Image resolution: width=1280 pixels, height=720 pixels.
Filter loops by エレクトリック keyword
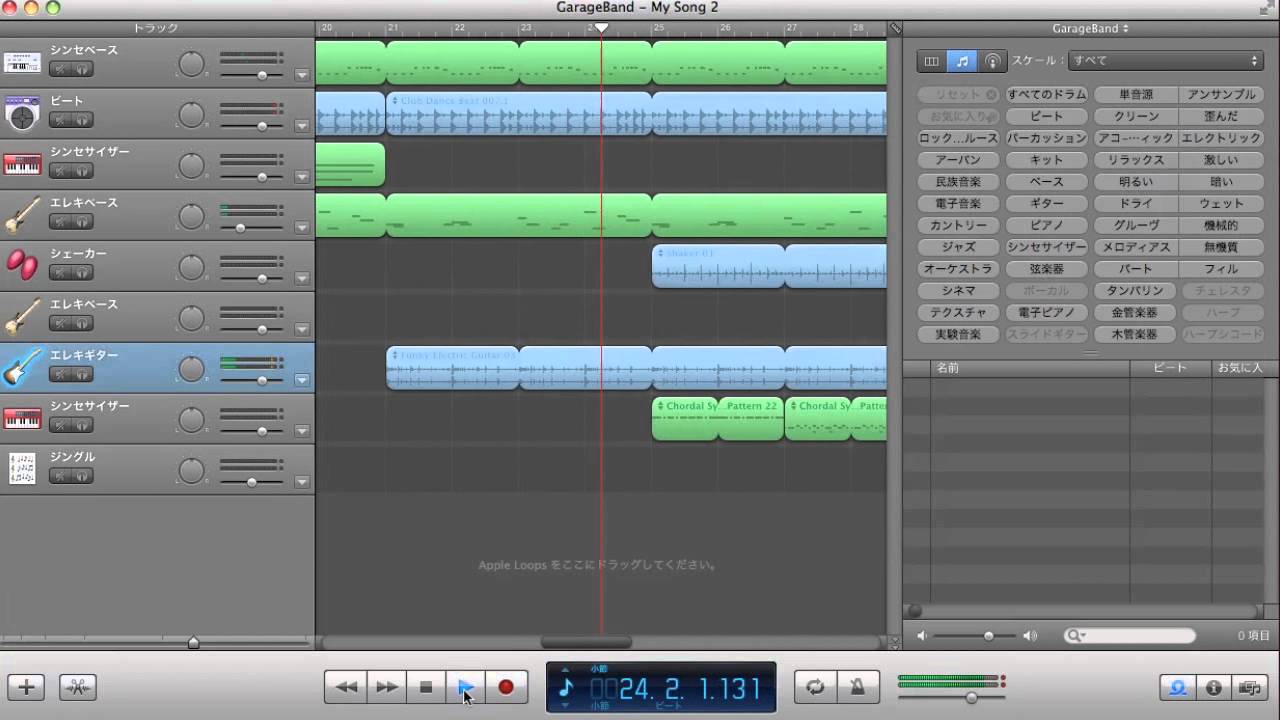1222,138
